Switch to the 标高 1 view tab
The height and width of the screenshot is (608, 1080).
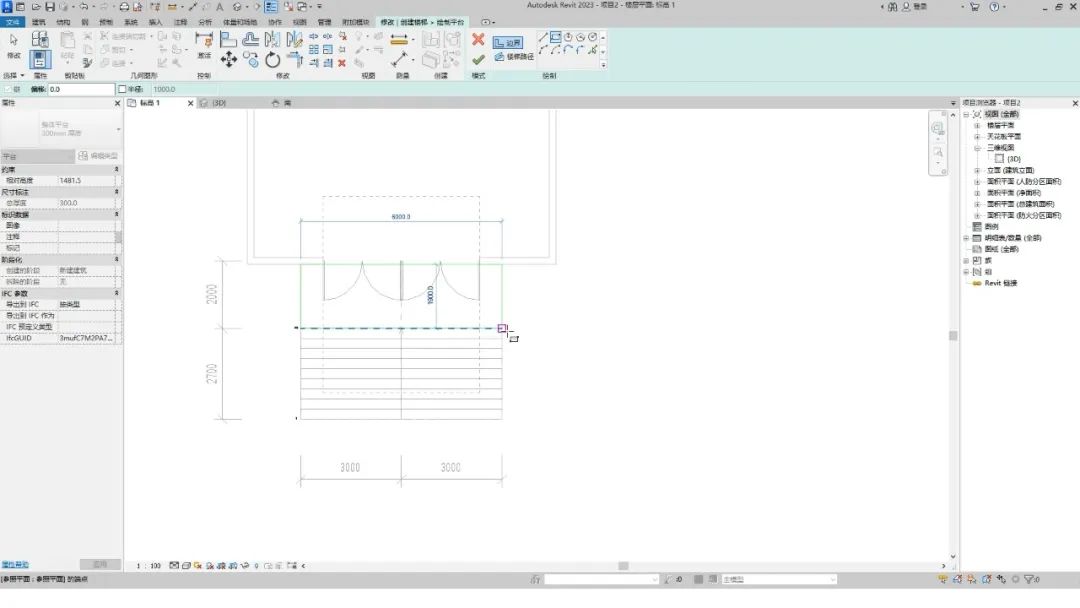pos(150,103)
